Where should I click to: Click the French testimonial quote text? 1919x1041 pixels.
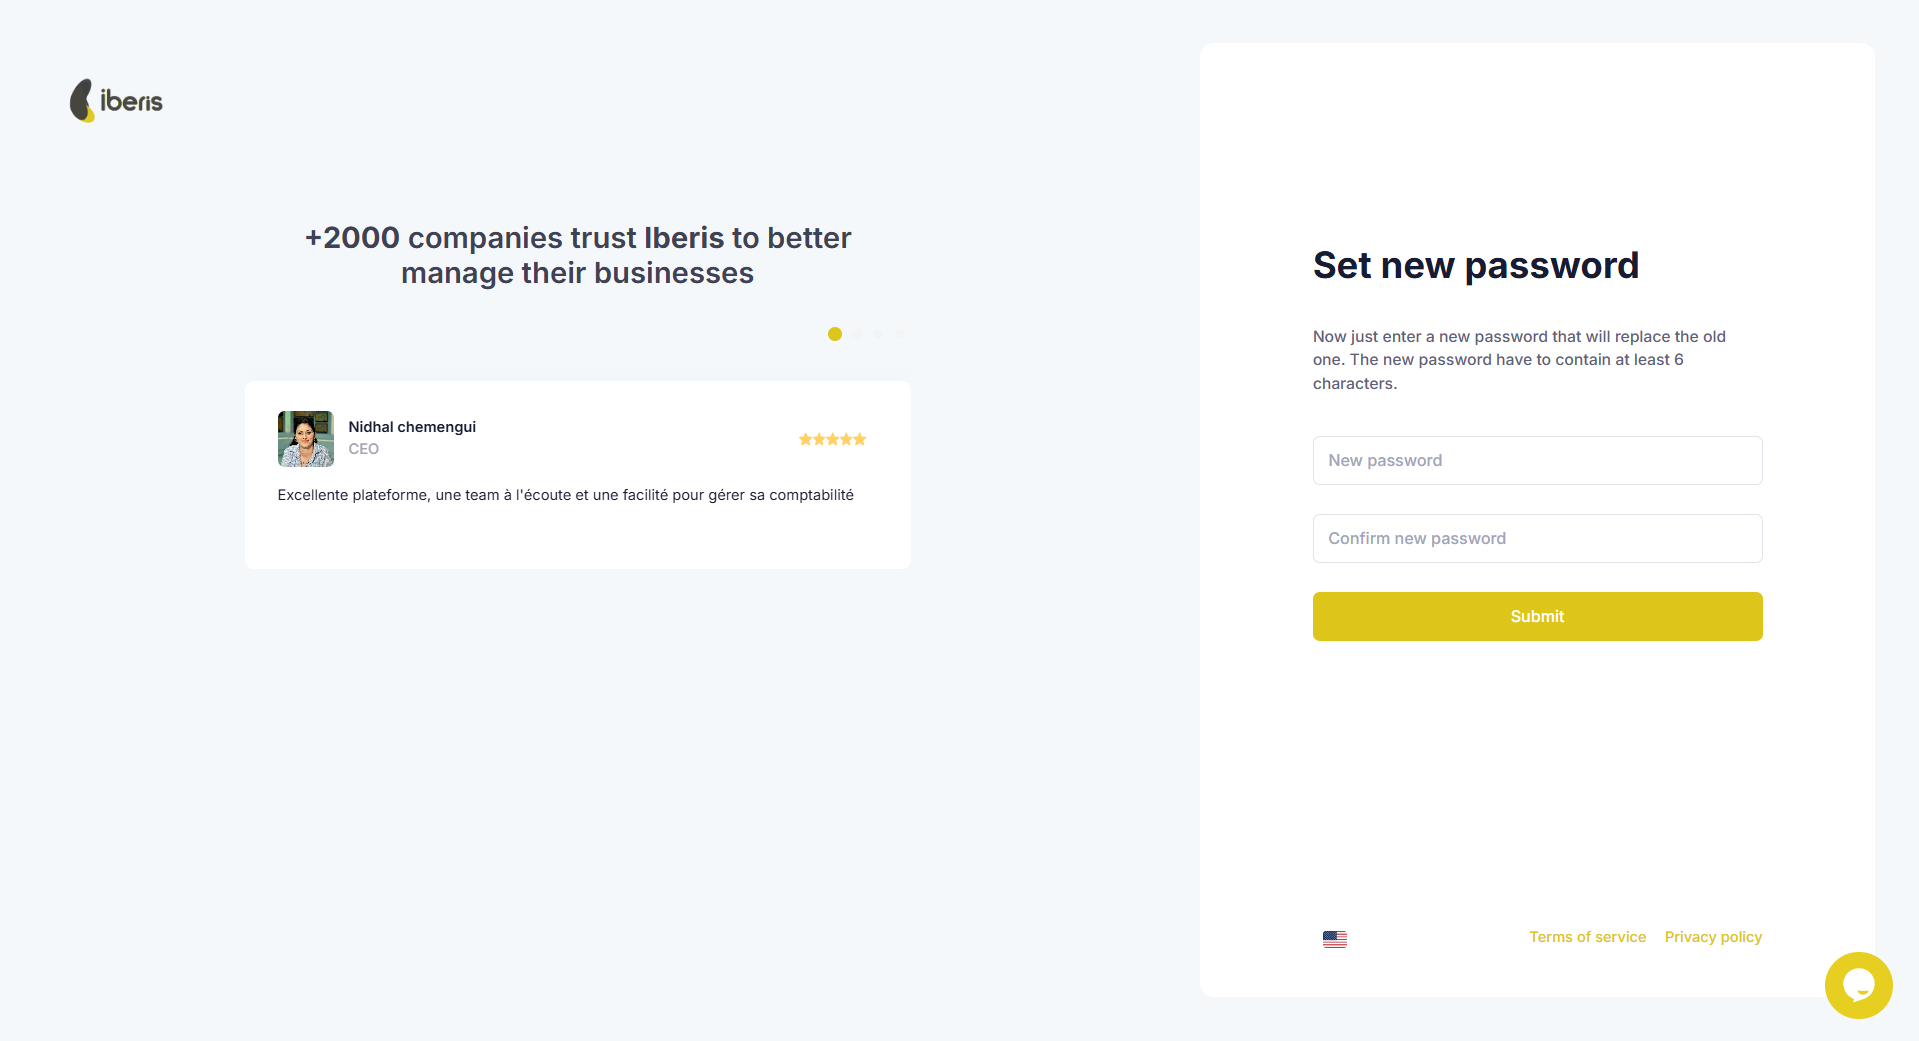[x=565, y=495]
